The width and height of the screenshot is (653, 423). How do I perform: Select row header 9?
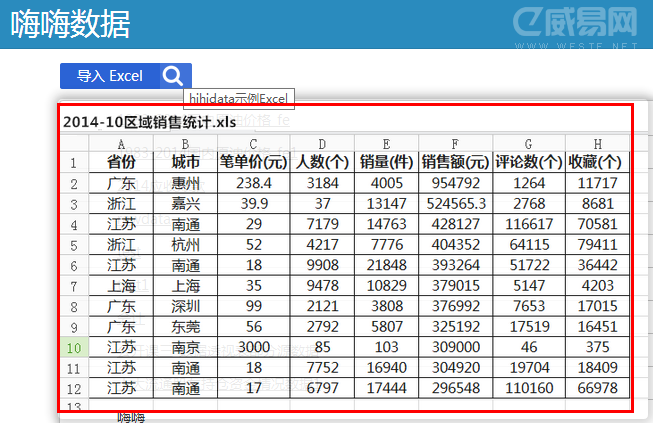[x=74, y=327]
